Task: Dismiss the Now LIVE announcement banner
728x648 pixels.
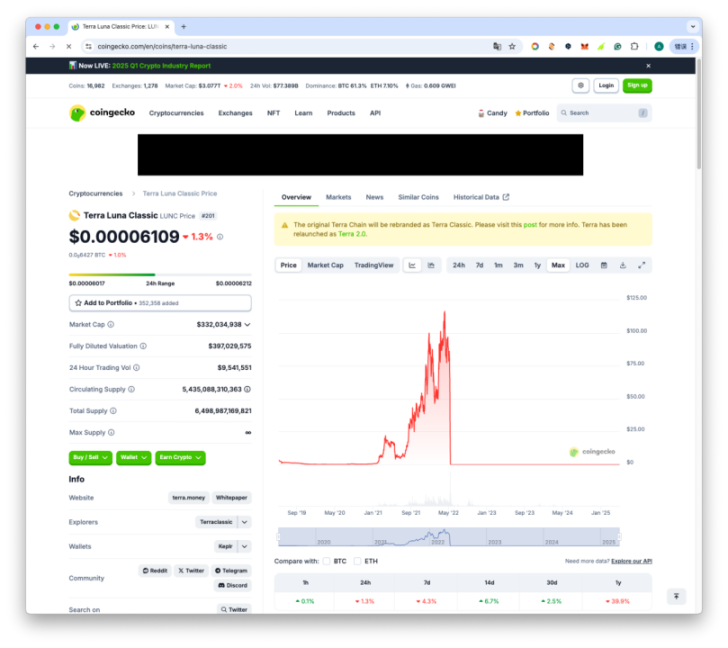Action: tap(648, 66)
